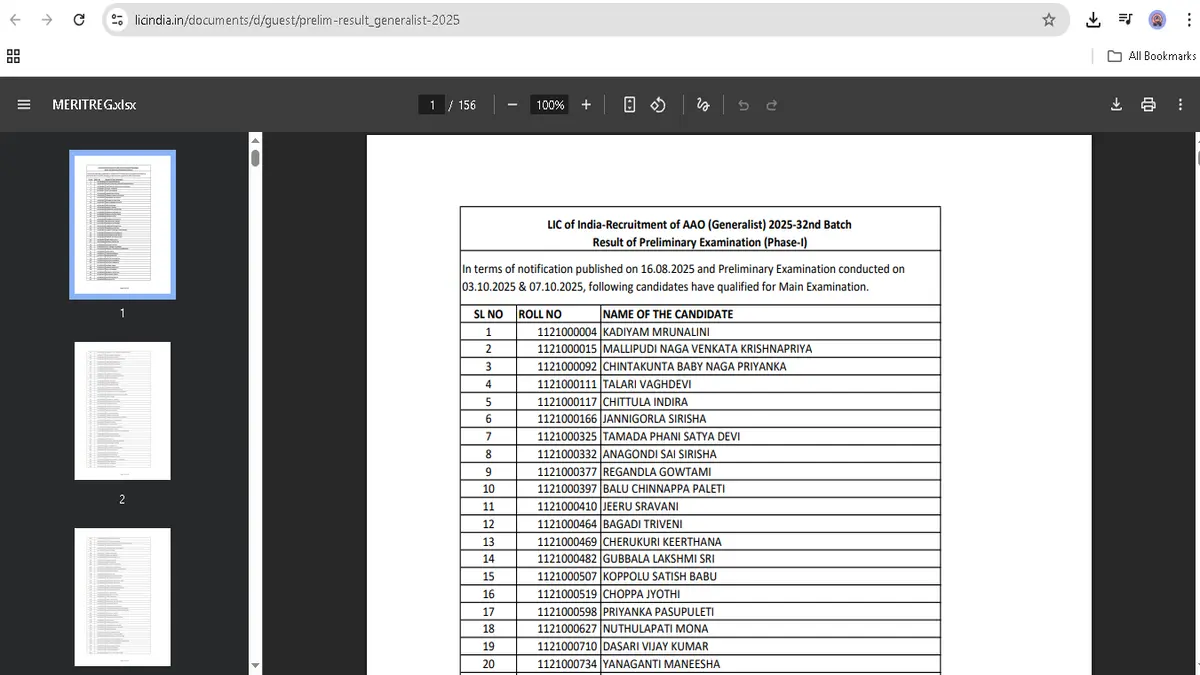The image size is (1200, 675).
Task: Open the browser Downloads icon
Action: pyautogui.click(x=1093, y=19)
